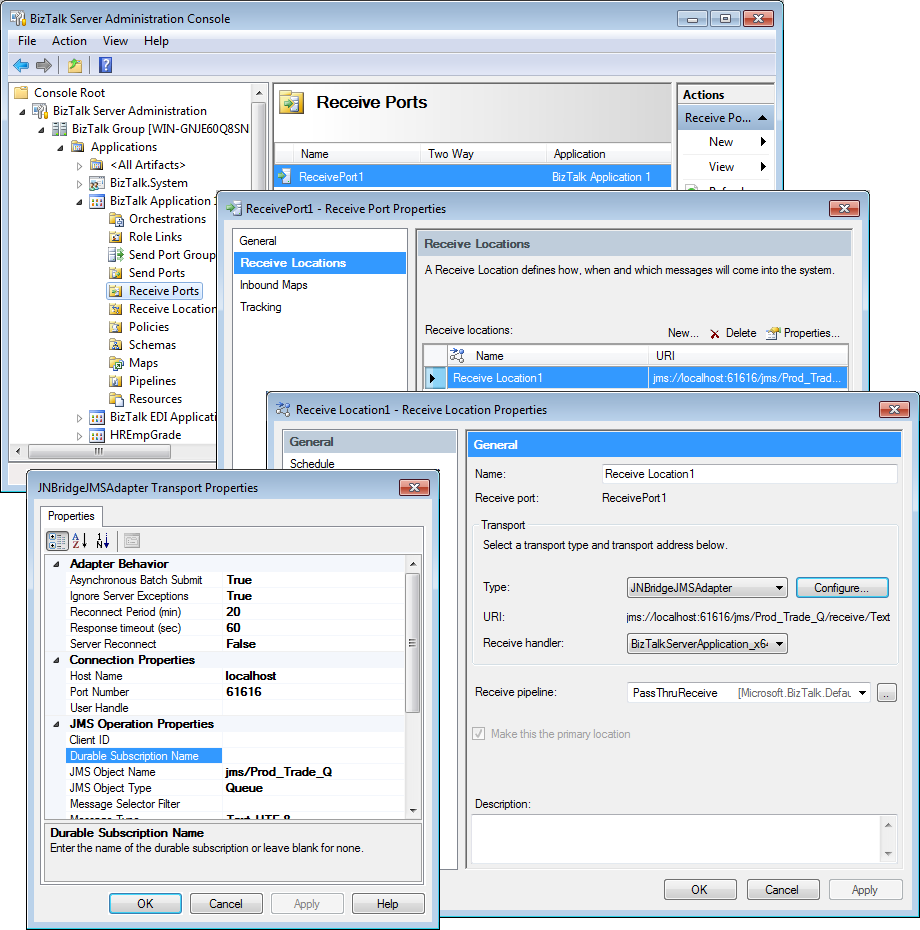The width and height of the screenshot is (920, 930).
Task: Select the Maps node in the tree
Action: pos(143,363)
